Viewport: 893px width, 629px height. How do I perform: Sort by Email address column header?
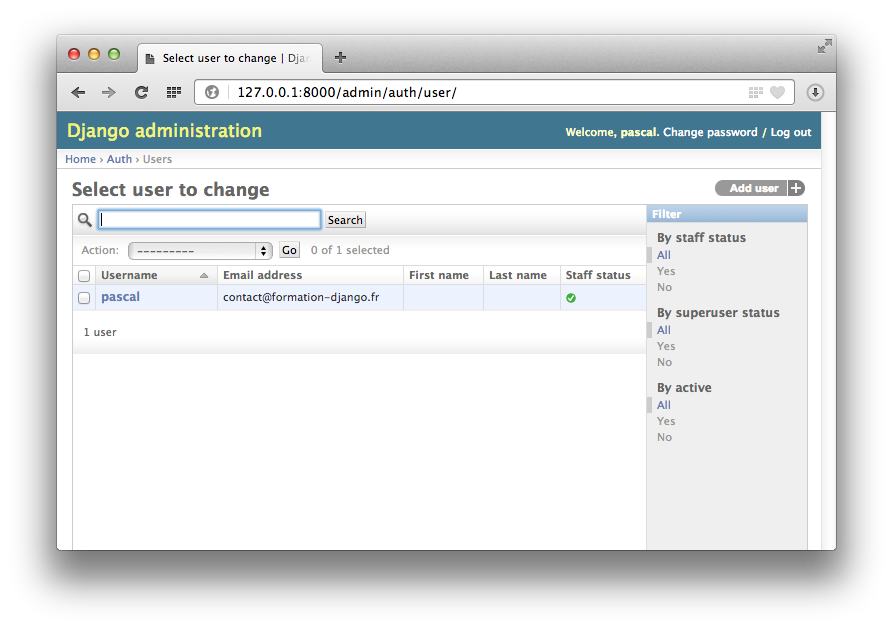[x=263, y=275]
